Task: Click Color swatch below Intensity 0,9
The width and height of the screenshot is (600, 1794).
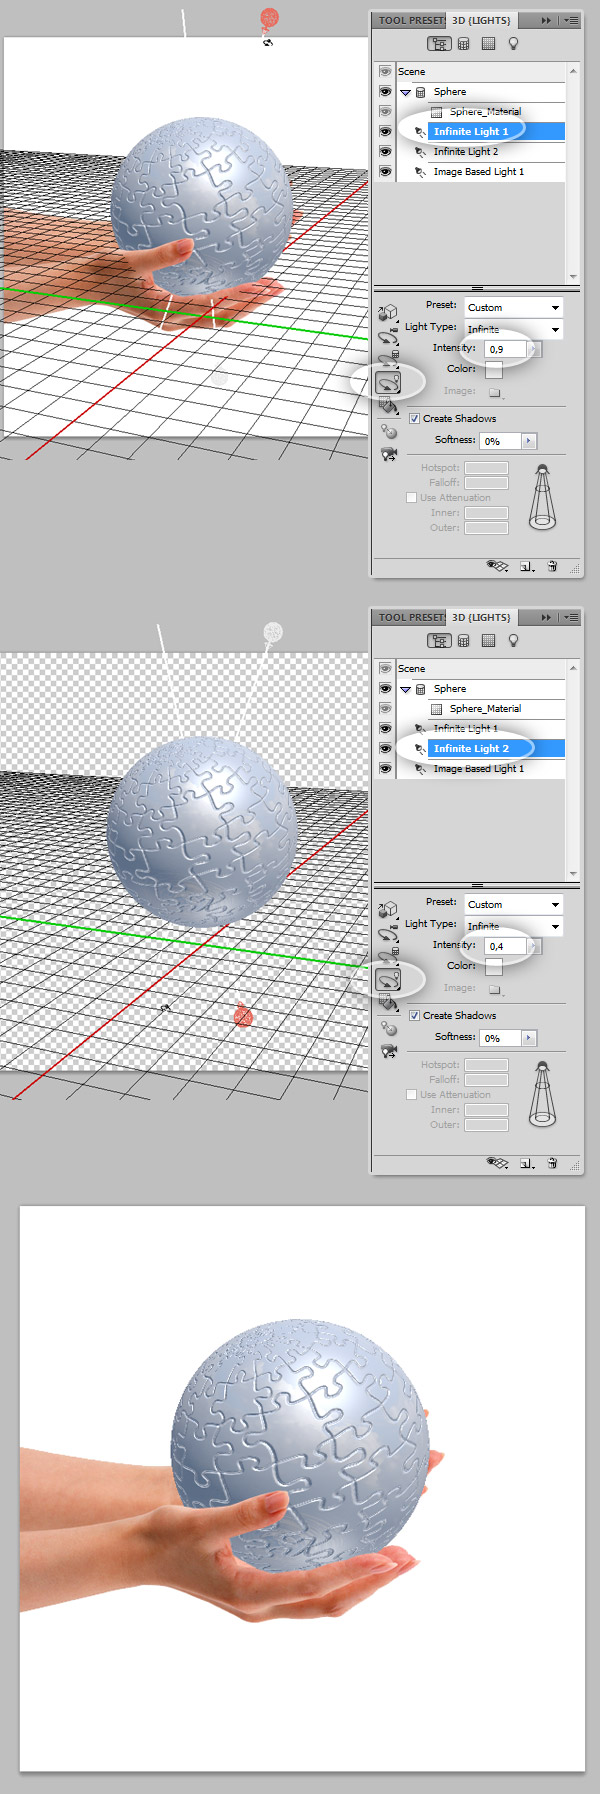Action: [x=494, y=370]
